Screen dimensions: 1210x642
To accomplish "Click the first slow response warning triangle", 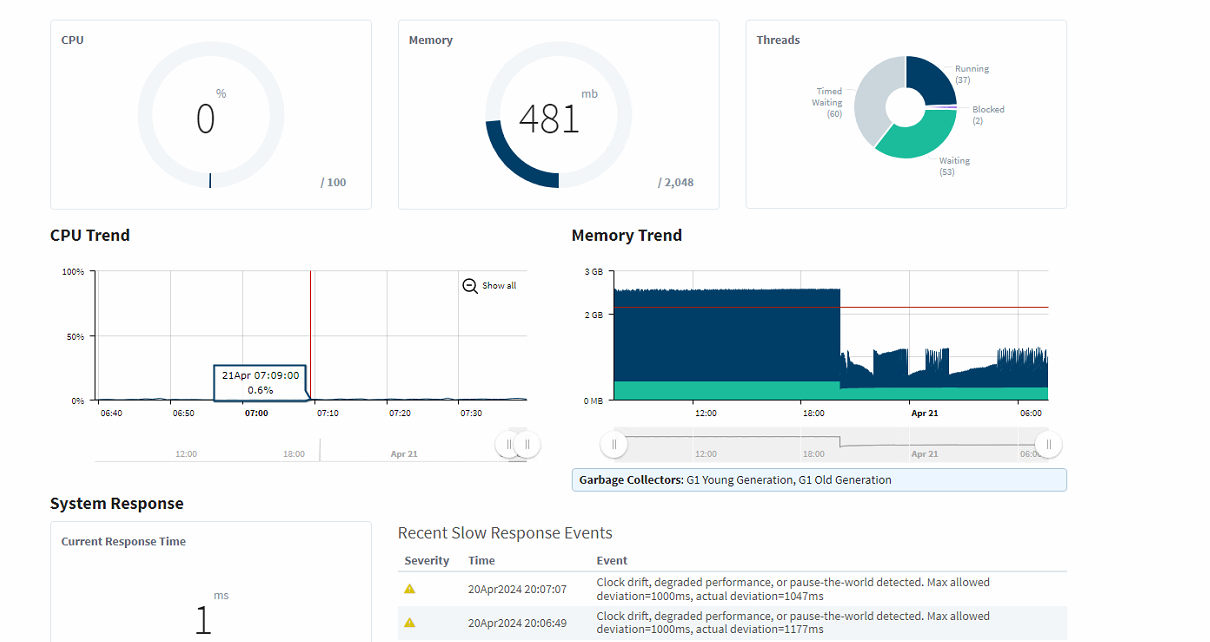I will 409,588.
